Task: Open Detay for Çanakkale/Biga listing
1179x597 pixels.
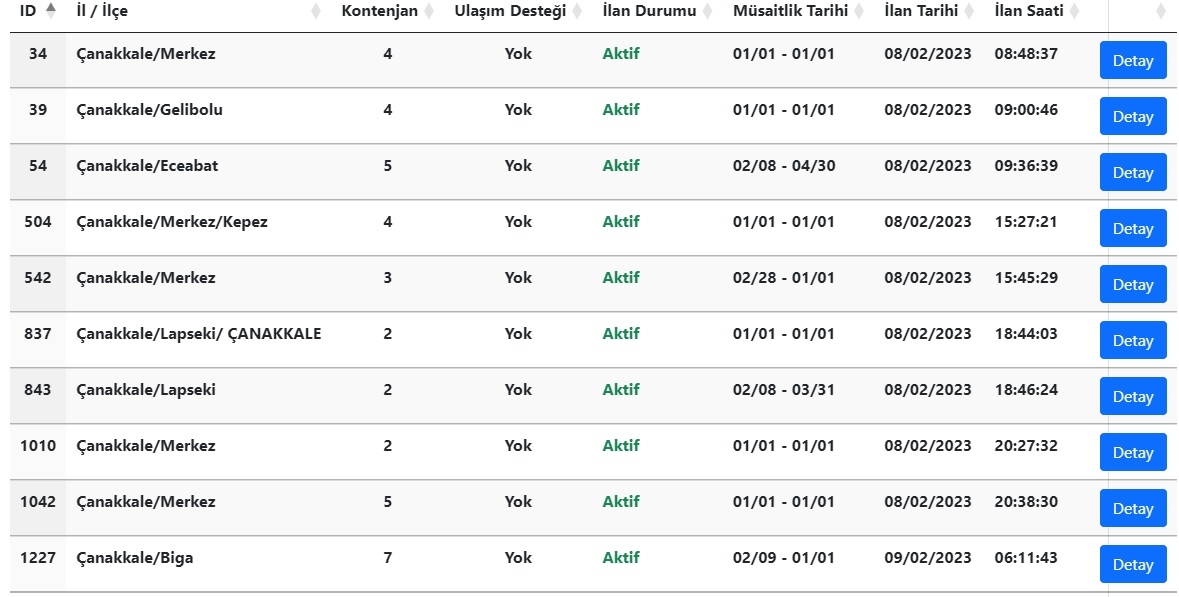Action: (x=1133, y=565)
